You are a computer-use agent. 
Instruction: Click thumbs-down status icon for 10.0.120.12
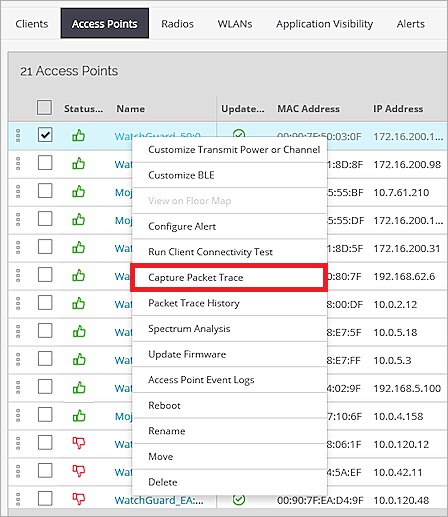coord(79,443)
